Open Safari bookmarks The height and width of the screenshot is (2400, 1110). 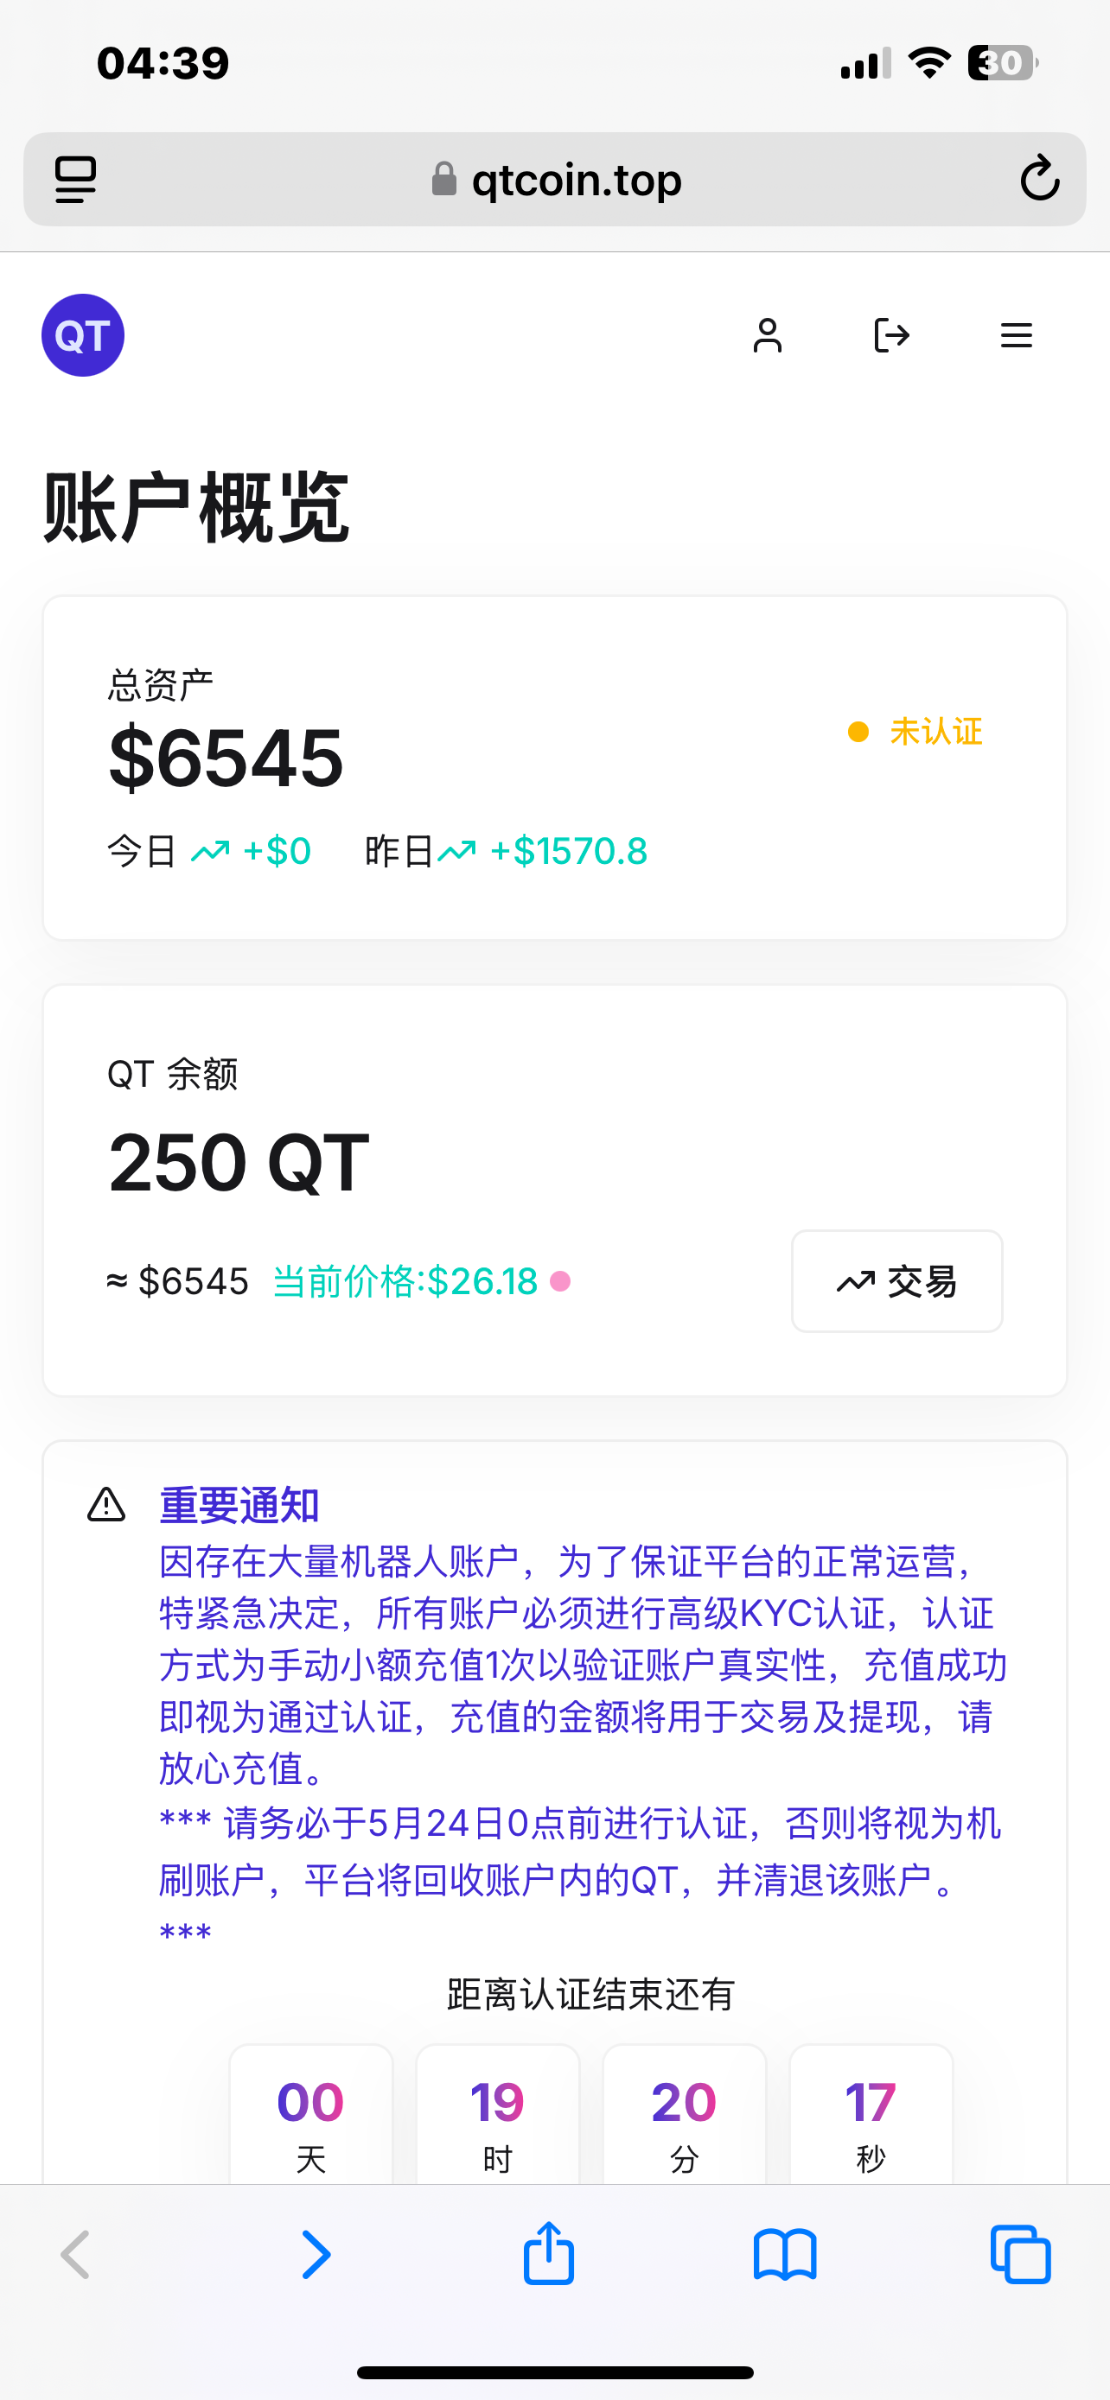pos(785,2254)
